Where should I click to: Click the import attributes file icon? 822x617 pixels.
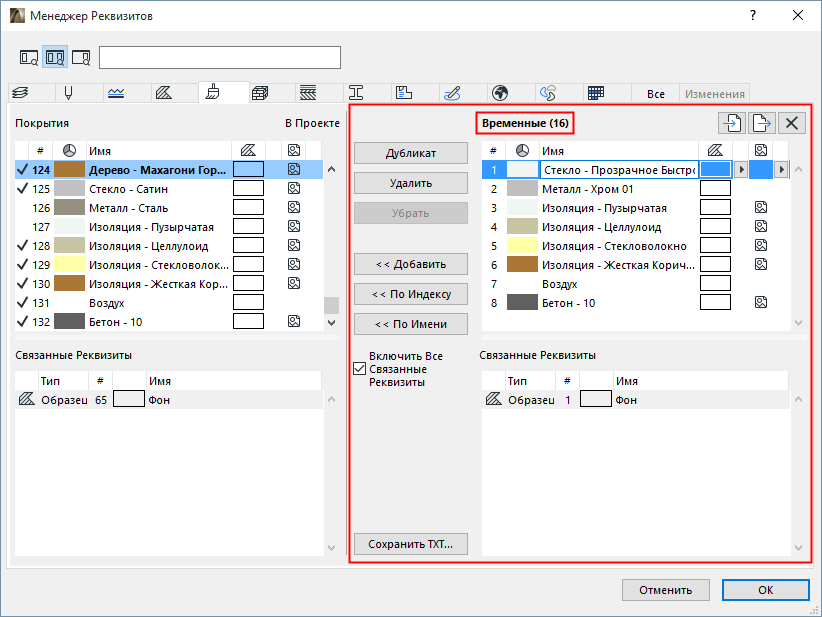(732, 123)
